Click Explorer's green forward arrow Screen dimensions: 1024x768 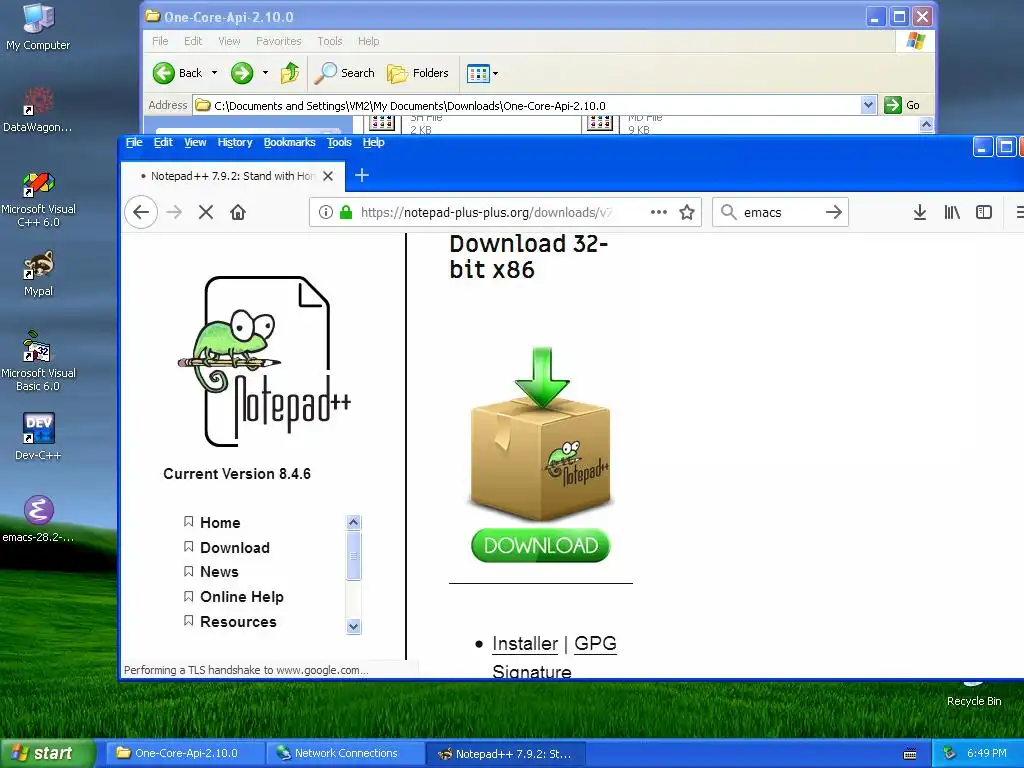tap(242, 73)
